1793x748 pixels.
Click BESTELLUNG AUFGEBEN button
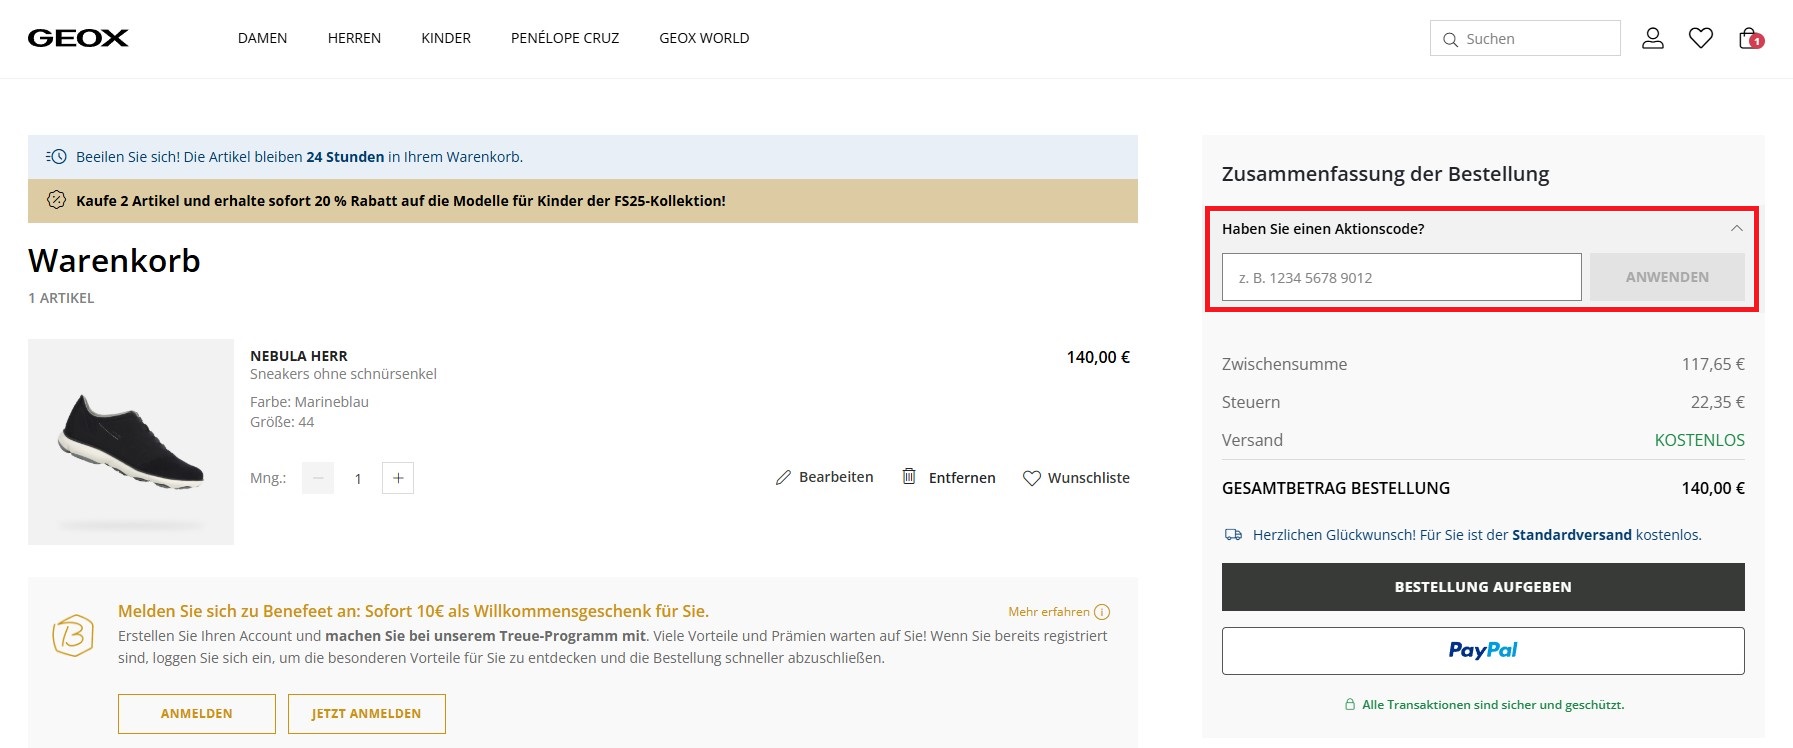(1483, 587)
